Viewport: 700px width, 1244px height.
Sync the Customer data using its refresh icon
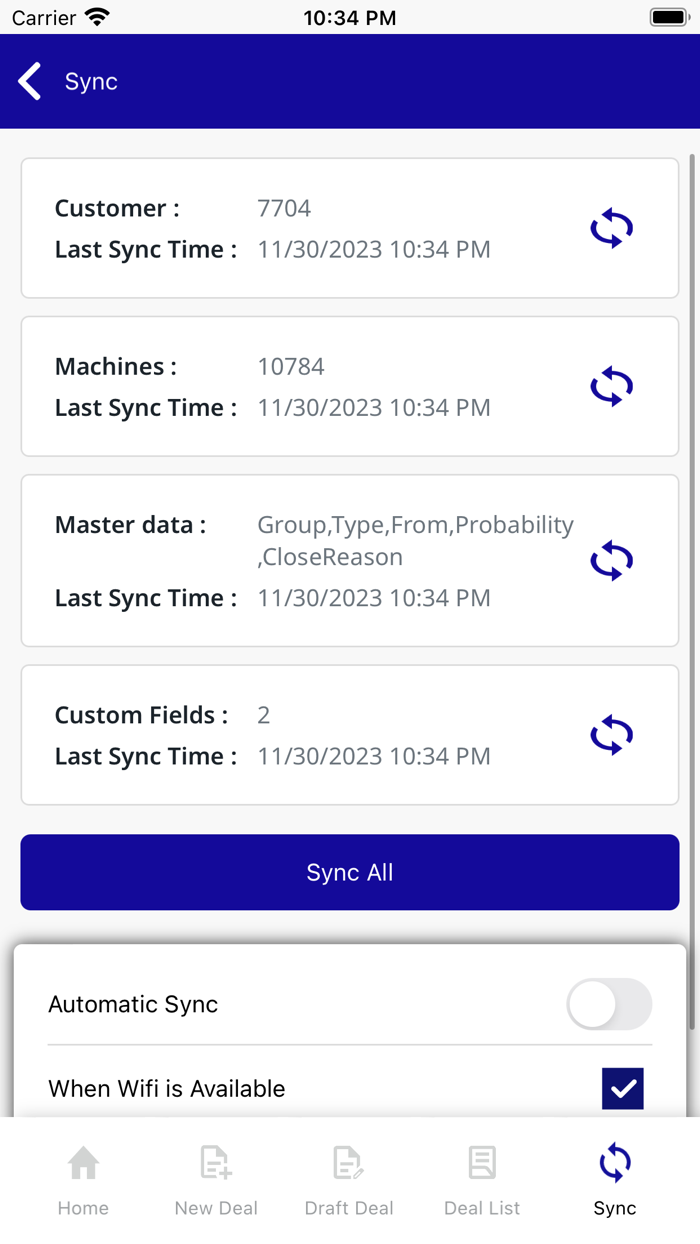(610, 227)
